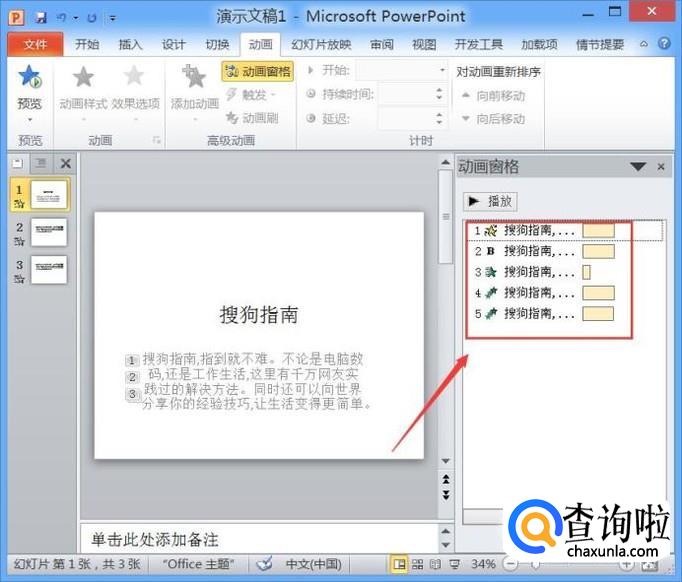Select animation item 1 in Animation Pane

pyautogui.click(x=565, y=231)
